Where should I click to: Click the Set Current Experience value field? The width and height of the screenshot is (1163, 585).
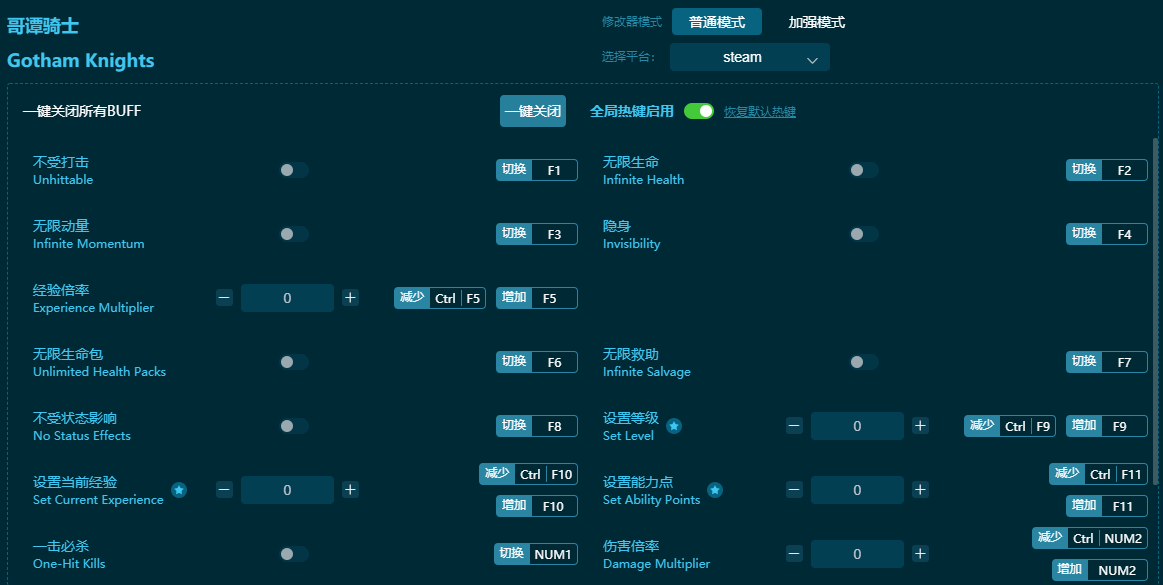(x=287, y=490)
